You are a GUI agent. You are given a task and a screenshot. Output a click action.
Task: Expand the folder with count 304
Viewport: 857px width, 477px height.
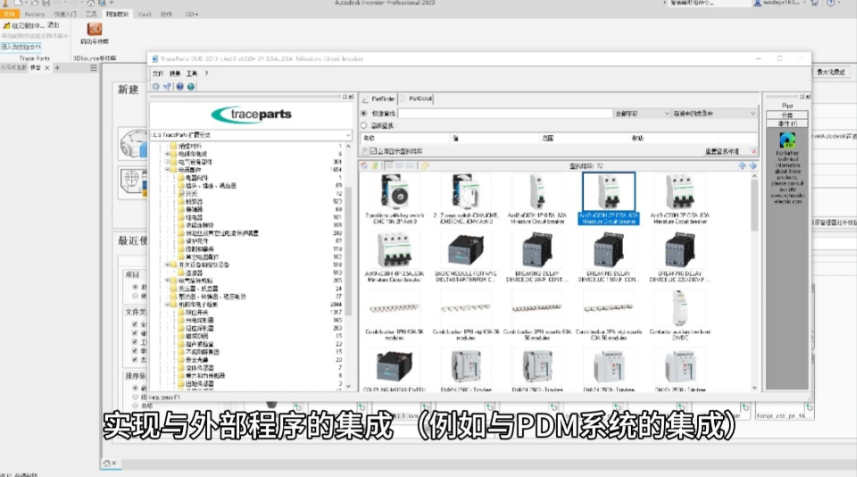click(x=168, y=162)
